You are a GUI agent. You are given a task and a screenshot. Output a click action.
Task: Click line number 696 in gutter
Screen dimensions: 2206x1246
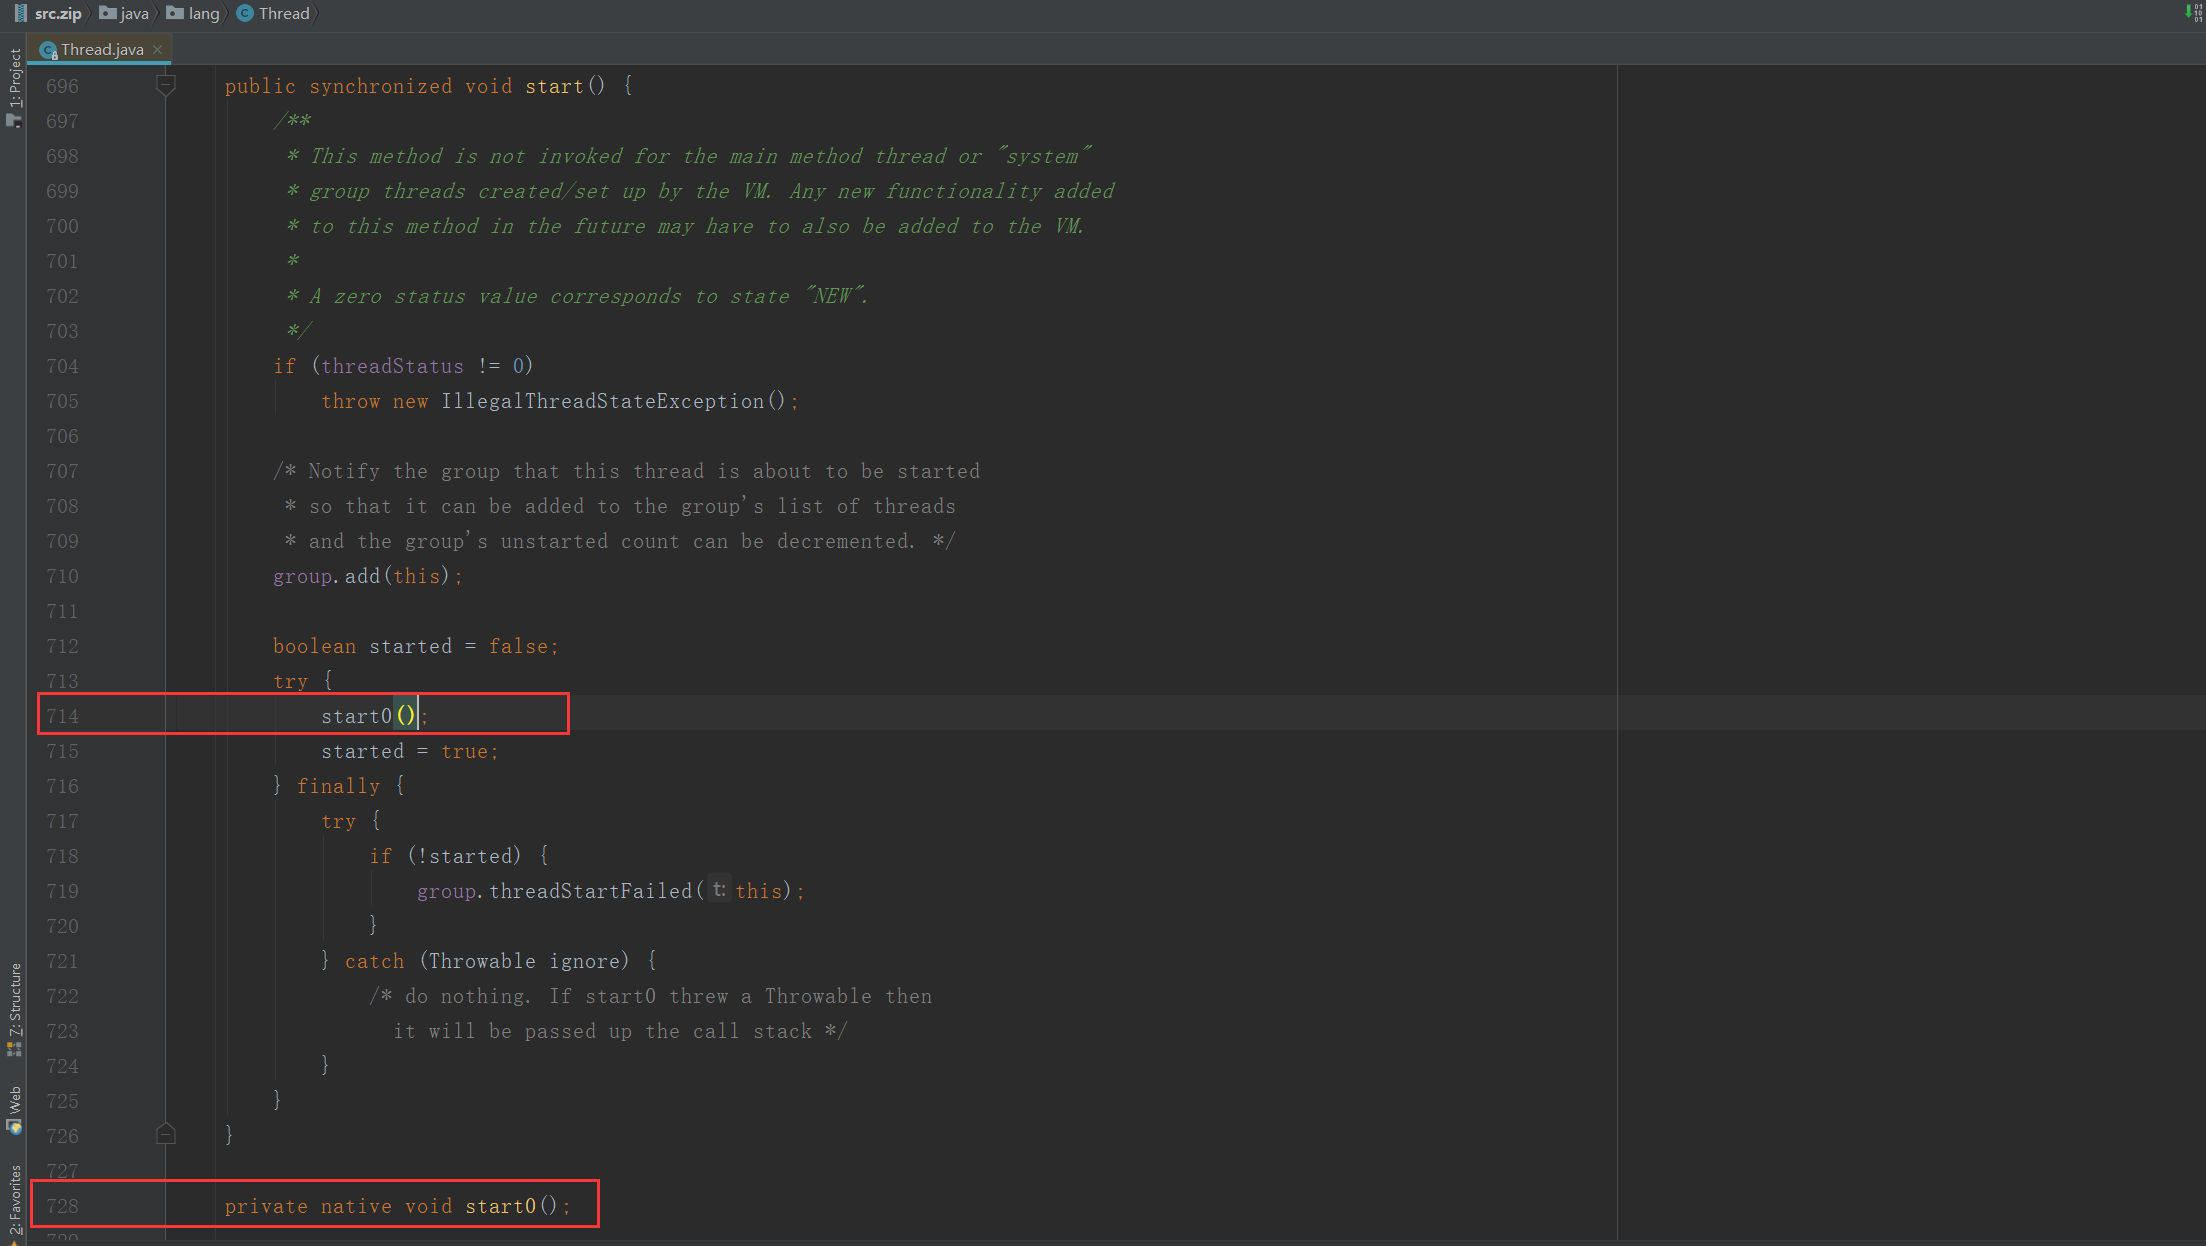[62, 86]
